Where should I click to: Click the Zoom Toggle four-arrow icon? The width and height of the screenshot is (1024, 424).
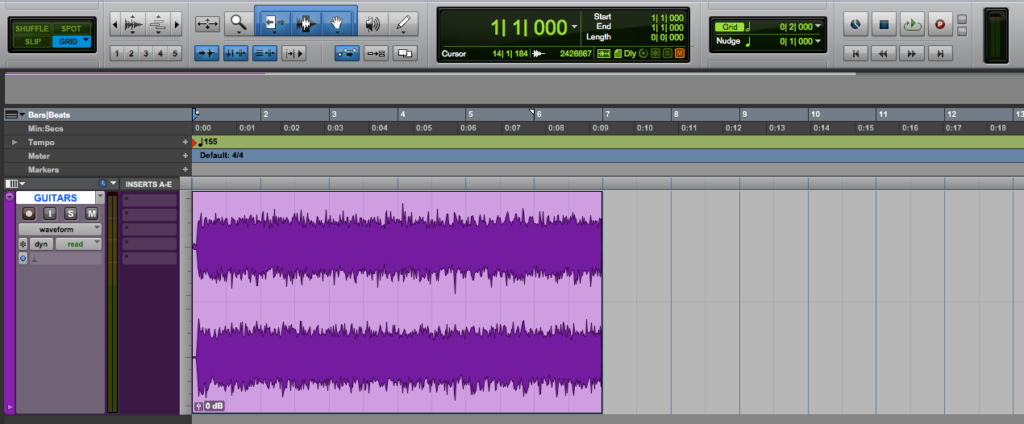(207, 24)
